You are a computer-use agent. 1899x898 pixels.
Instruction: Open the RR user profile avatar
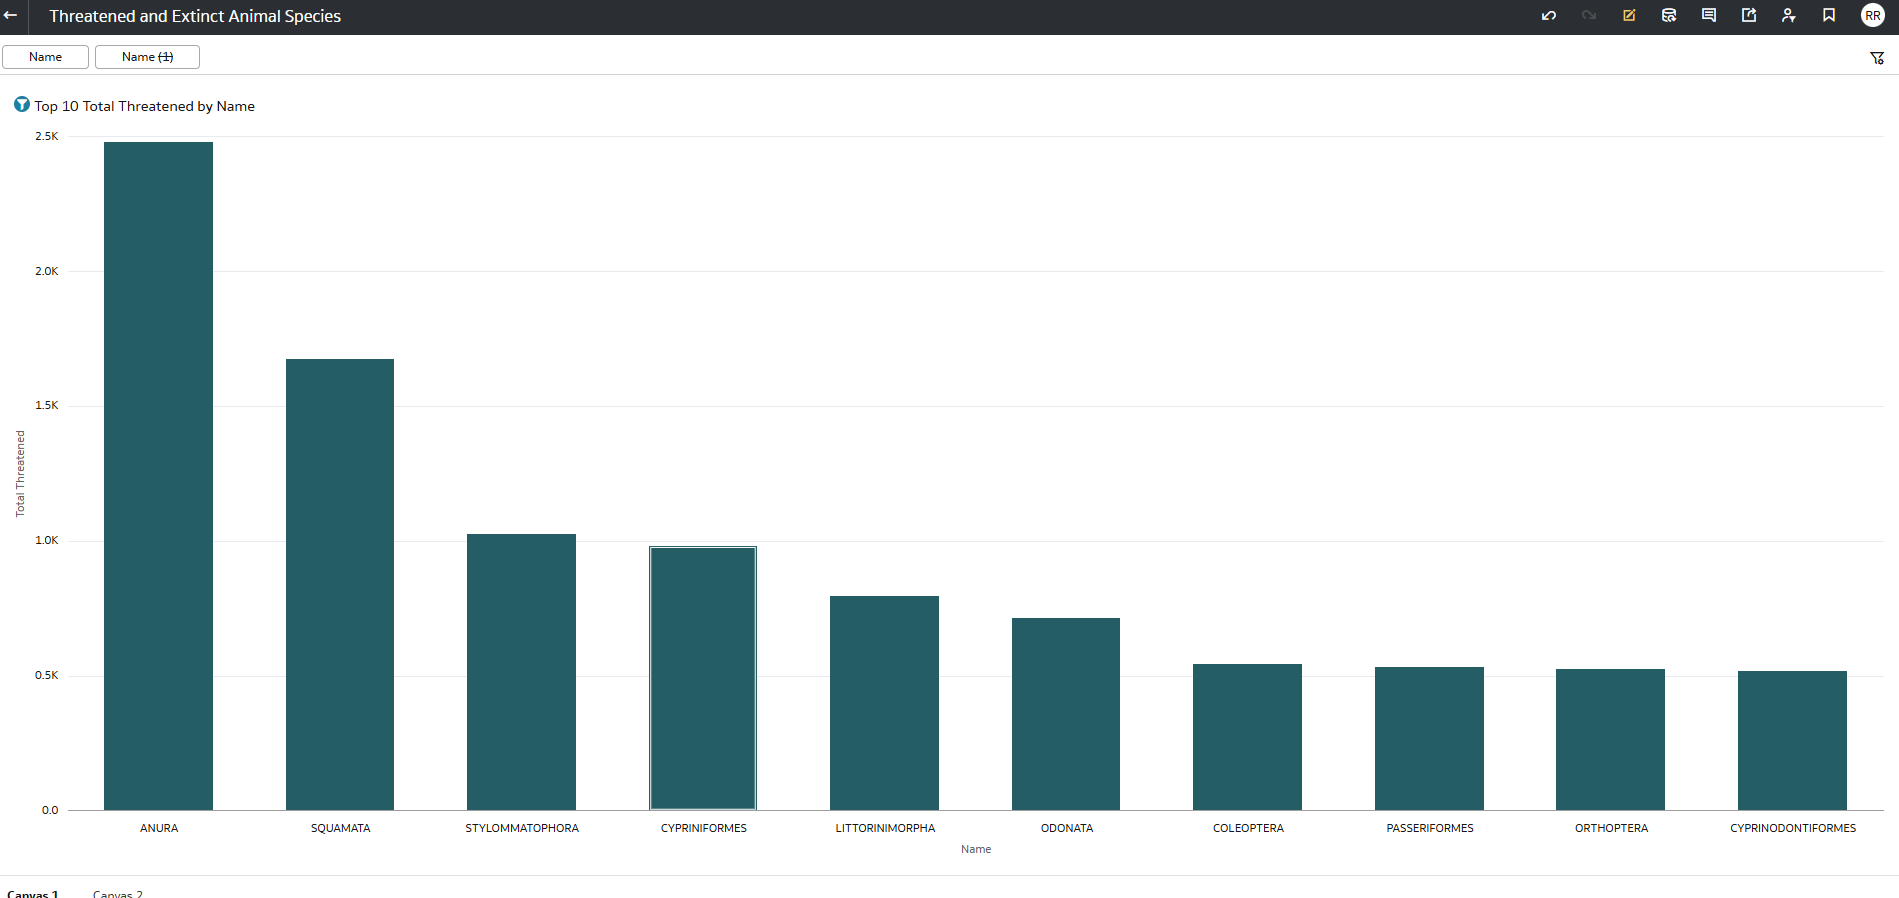click(1873, 16)
